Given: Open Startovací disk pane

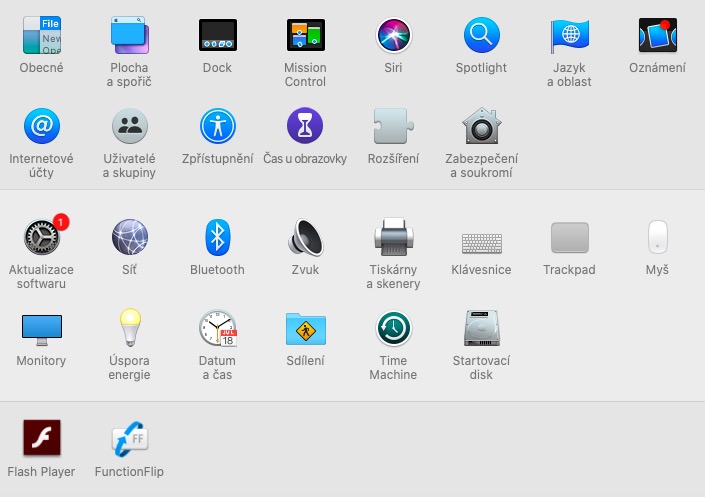Looking at the screenshot, I should pyautogui.click(x=482, y=328).
